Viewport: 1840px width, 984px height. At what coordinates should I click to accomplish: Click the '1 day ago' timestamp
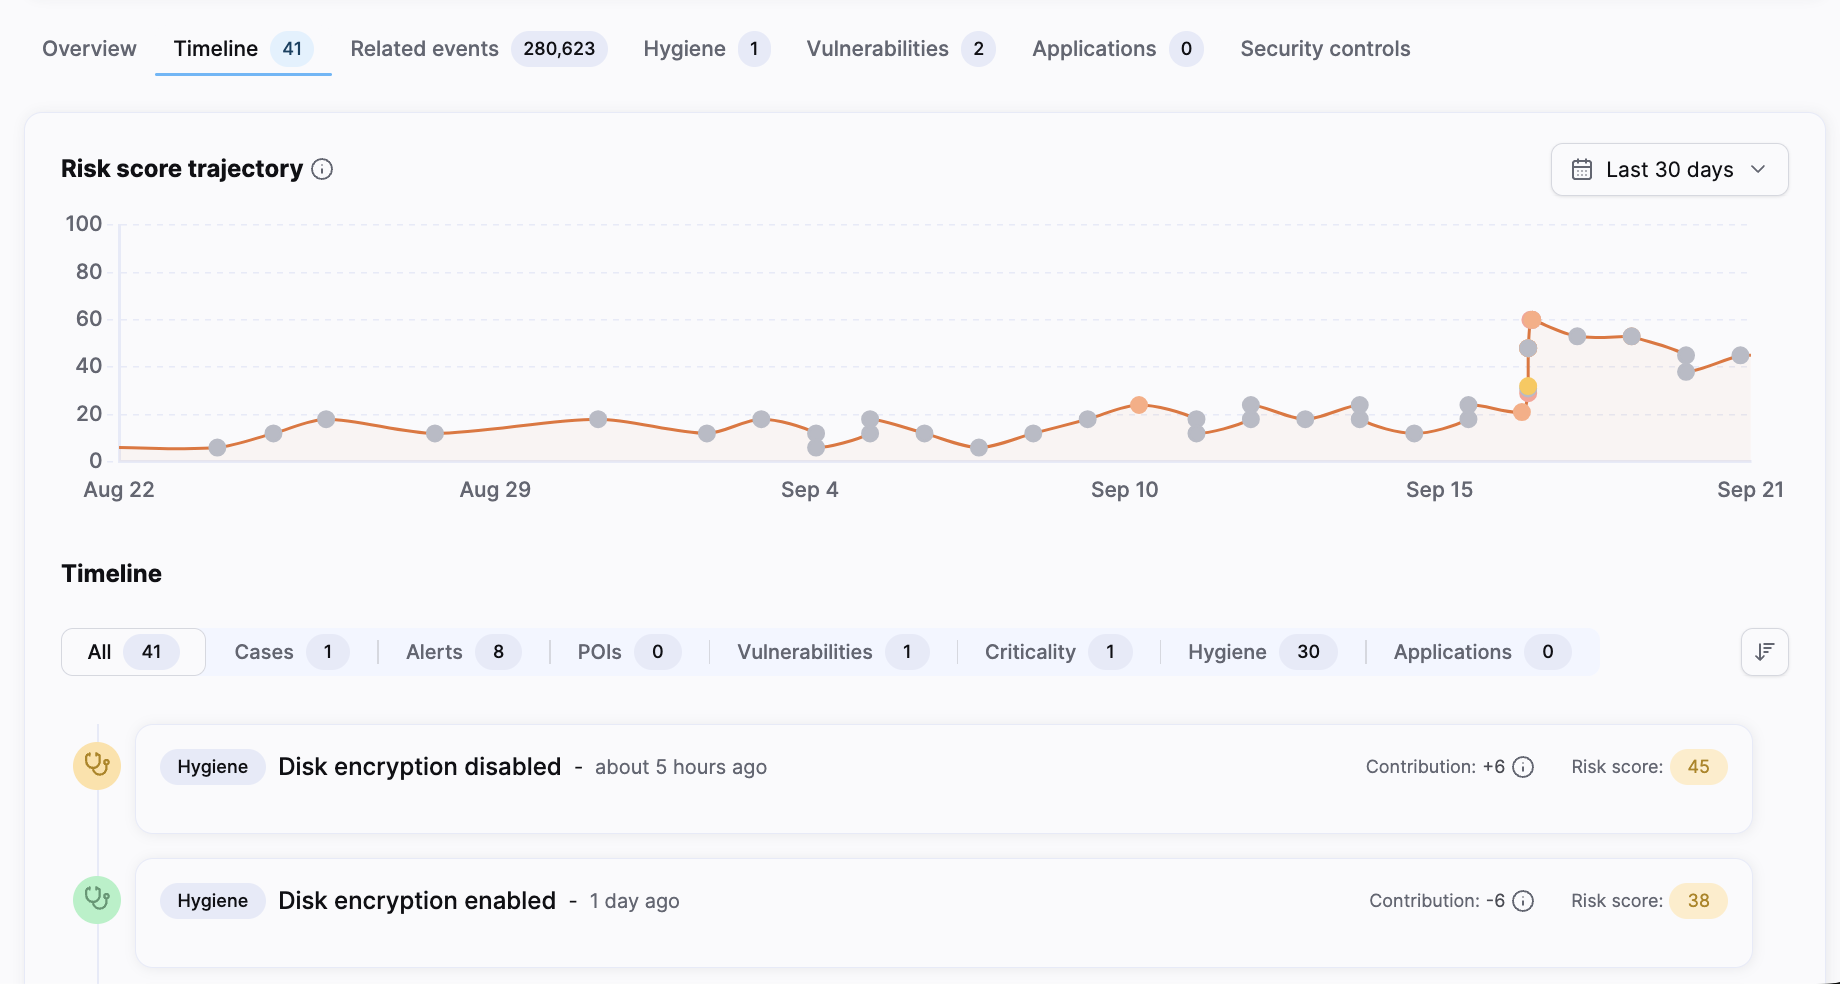634,901
